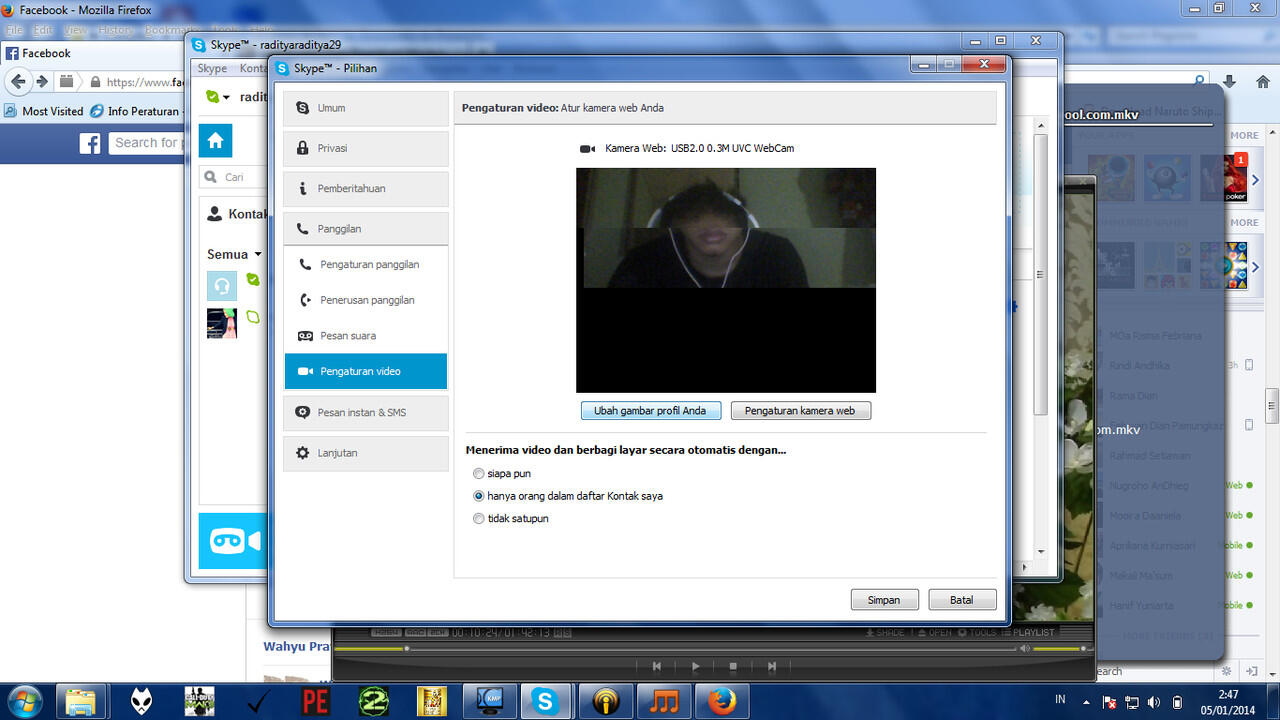1280x720 pixels.
Task: Open the Windows Start menu
Action: click(25, 701)
